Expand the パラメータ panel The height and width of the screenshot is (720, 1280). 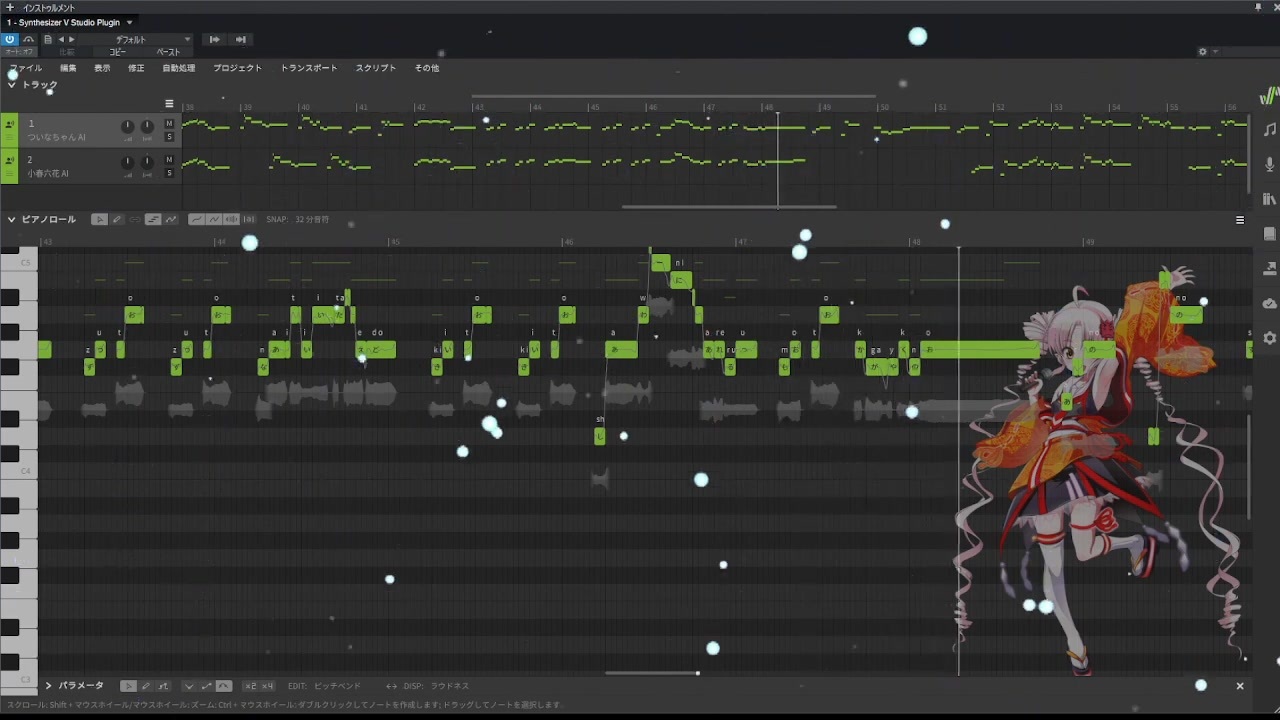48,686
